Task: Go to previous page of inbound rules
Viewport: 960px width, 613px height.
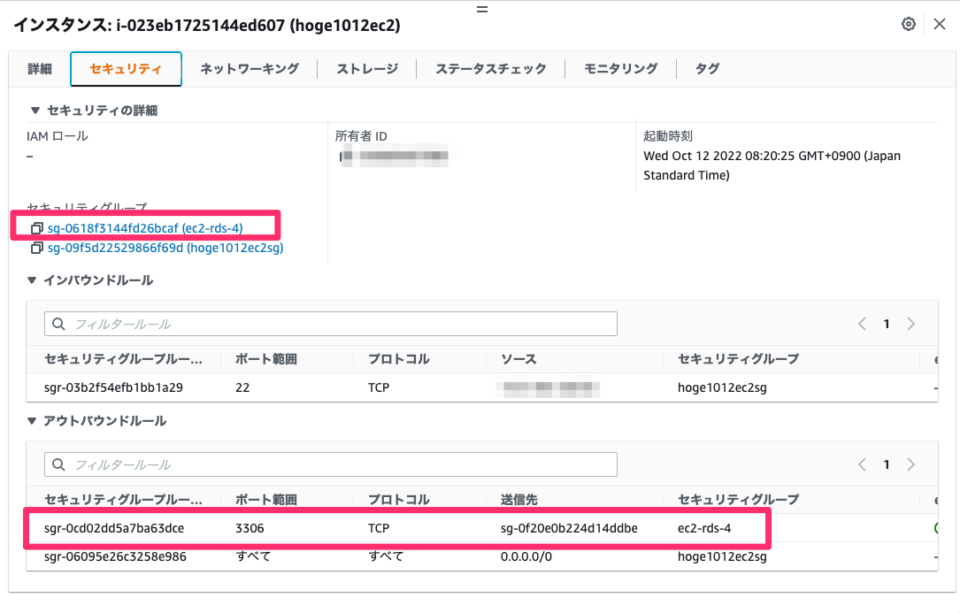Action: [862, 324]
